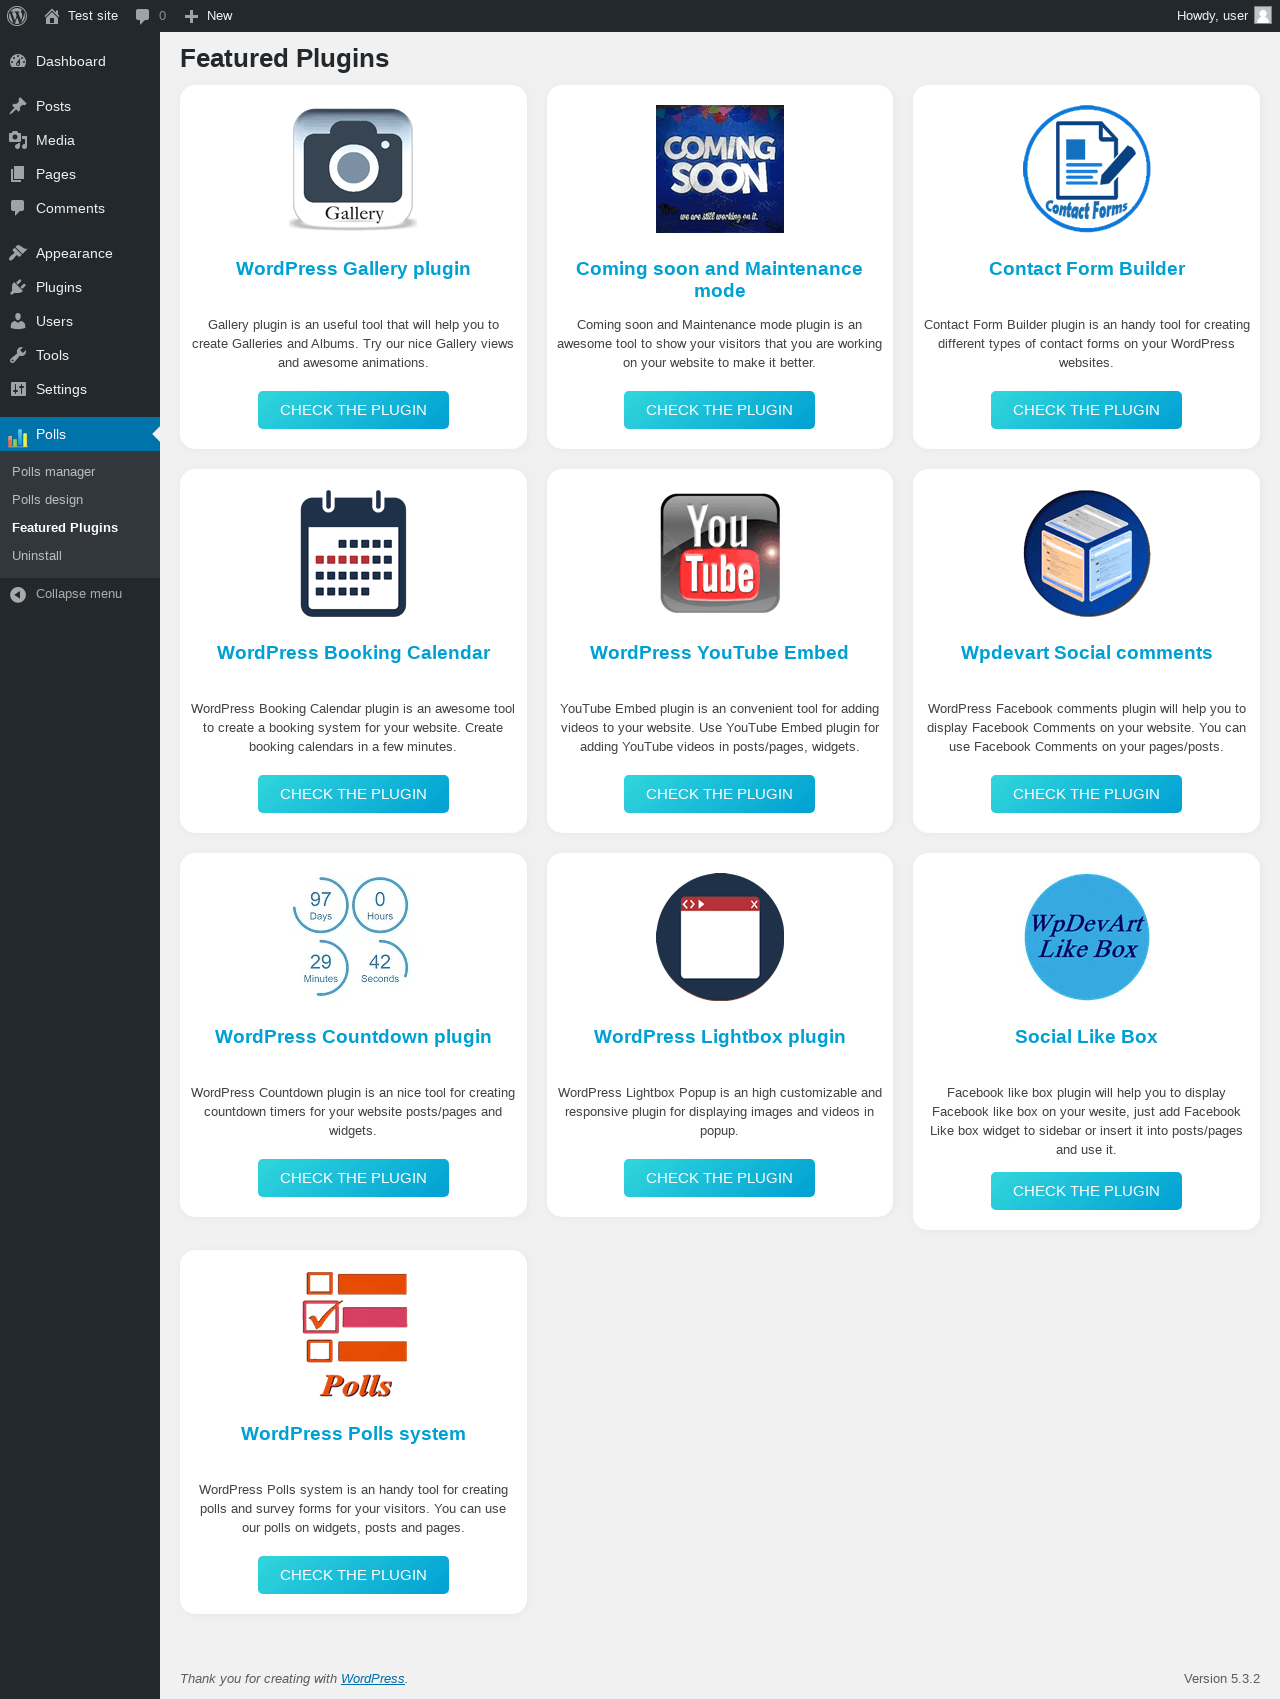The image size is (1280, 1699).
Task: Click the plus New icon in admin bar
Action: pos(192,16)
